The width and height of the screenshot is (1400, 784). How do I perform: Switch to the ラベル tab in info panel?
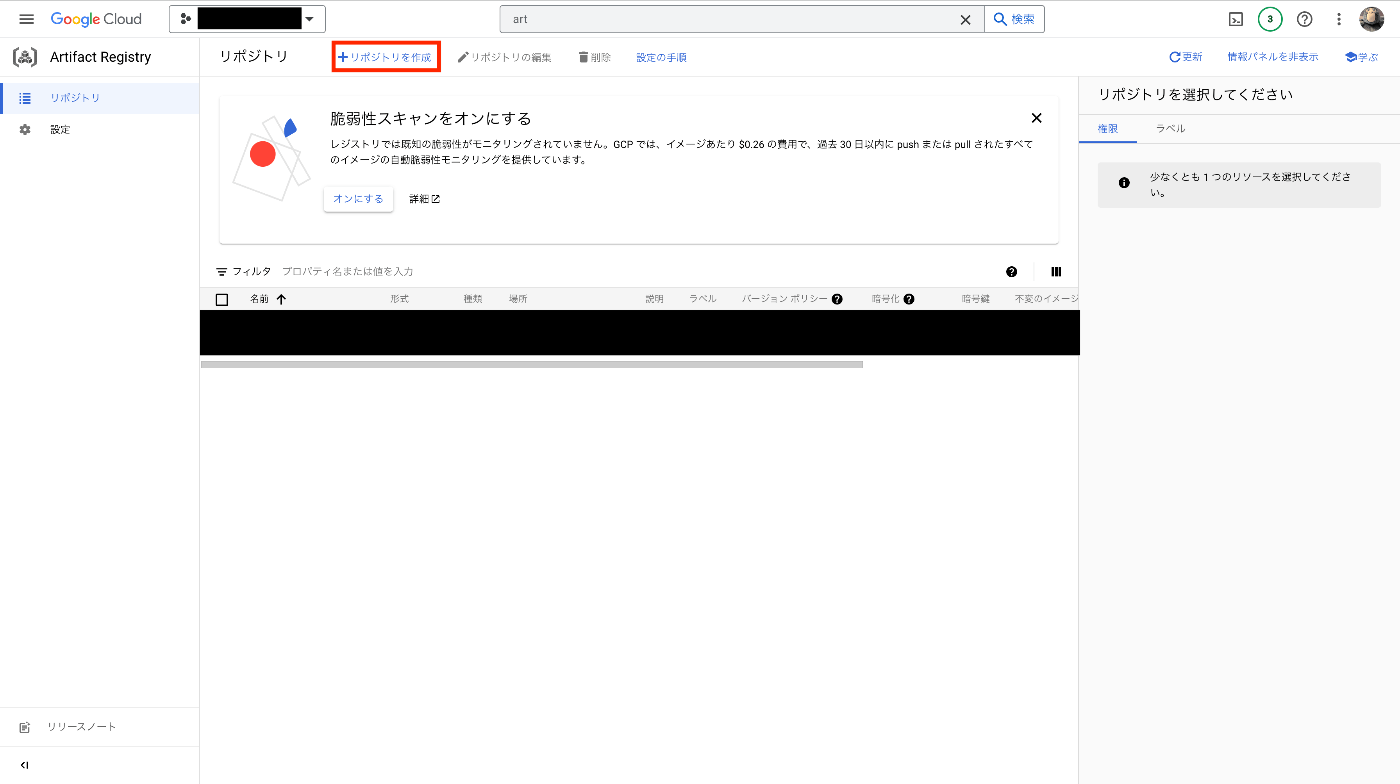click(x=1170, y=129)
